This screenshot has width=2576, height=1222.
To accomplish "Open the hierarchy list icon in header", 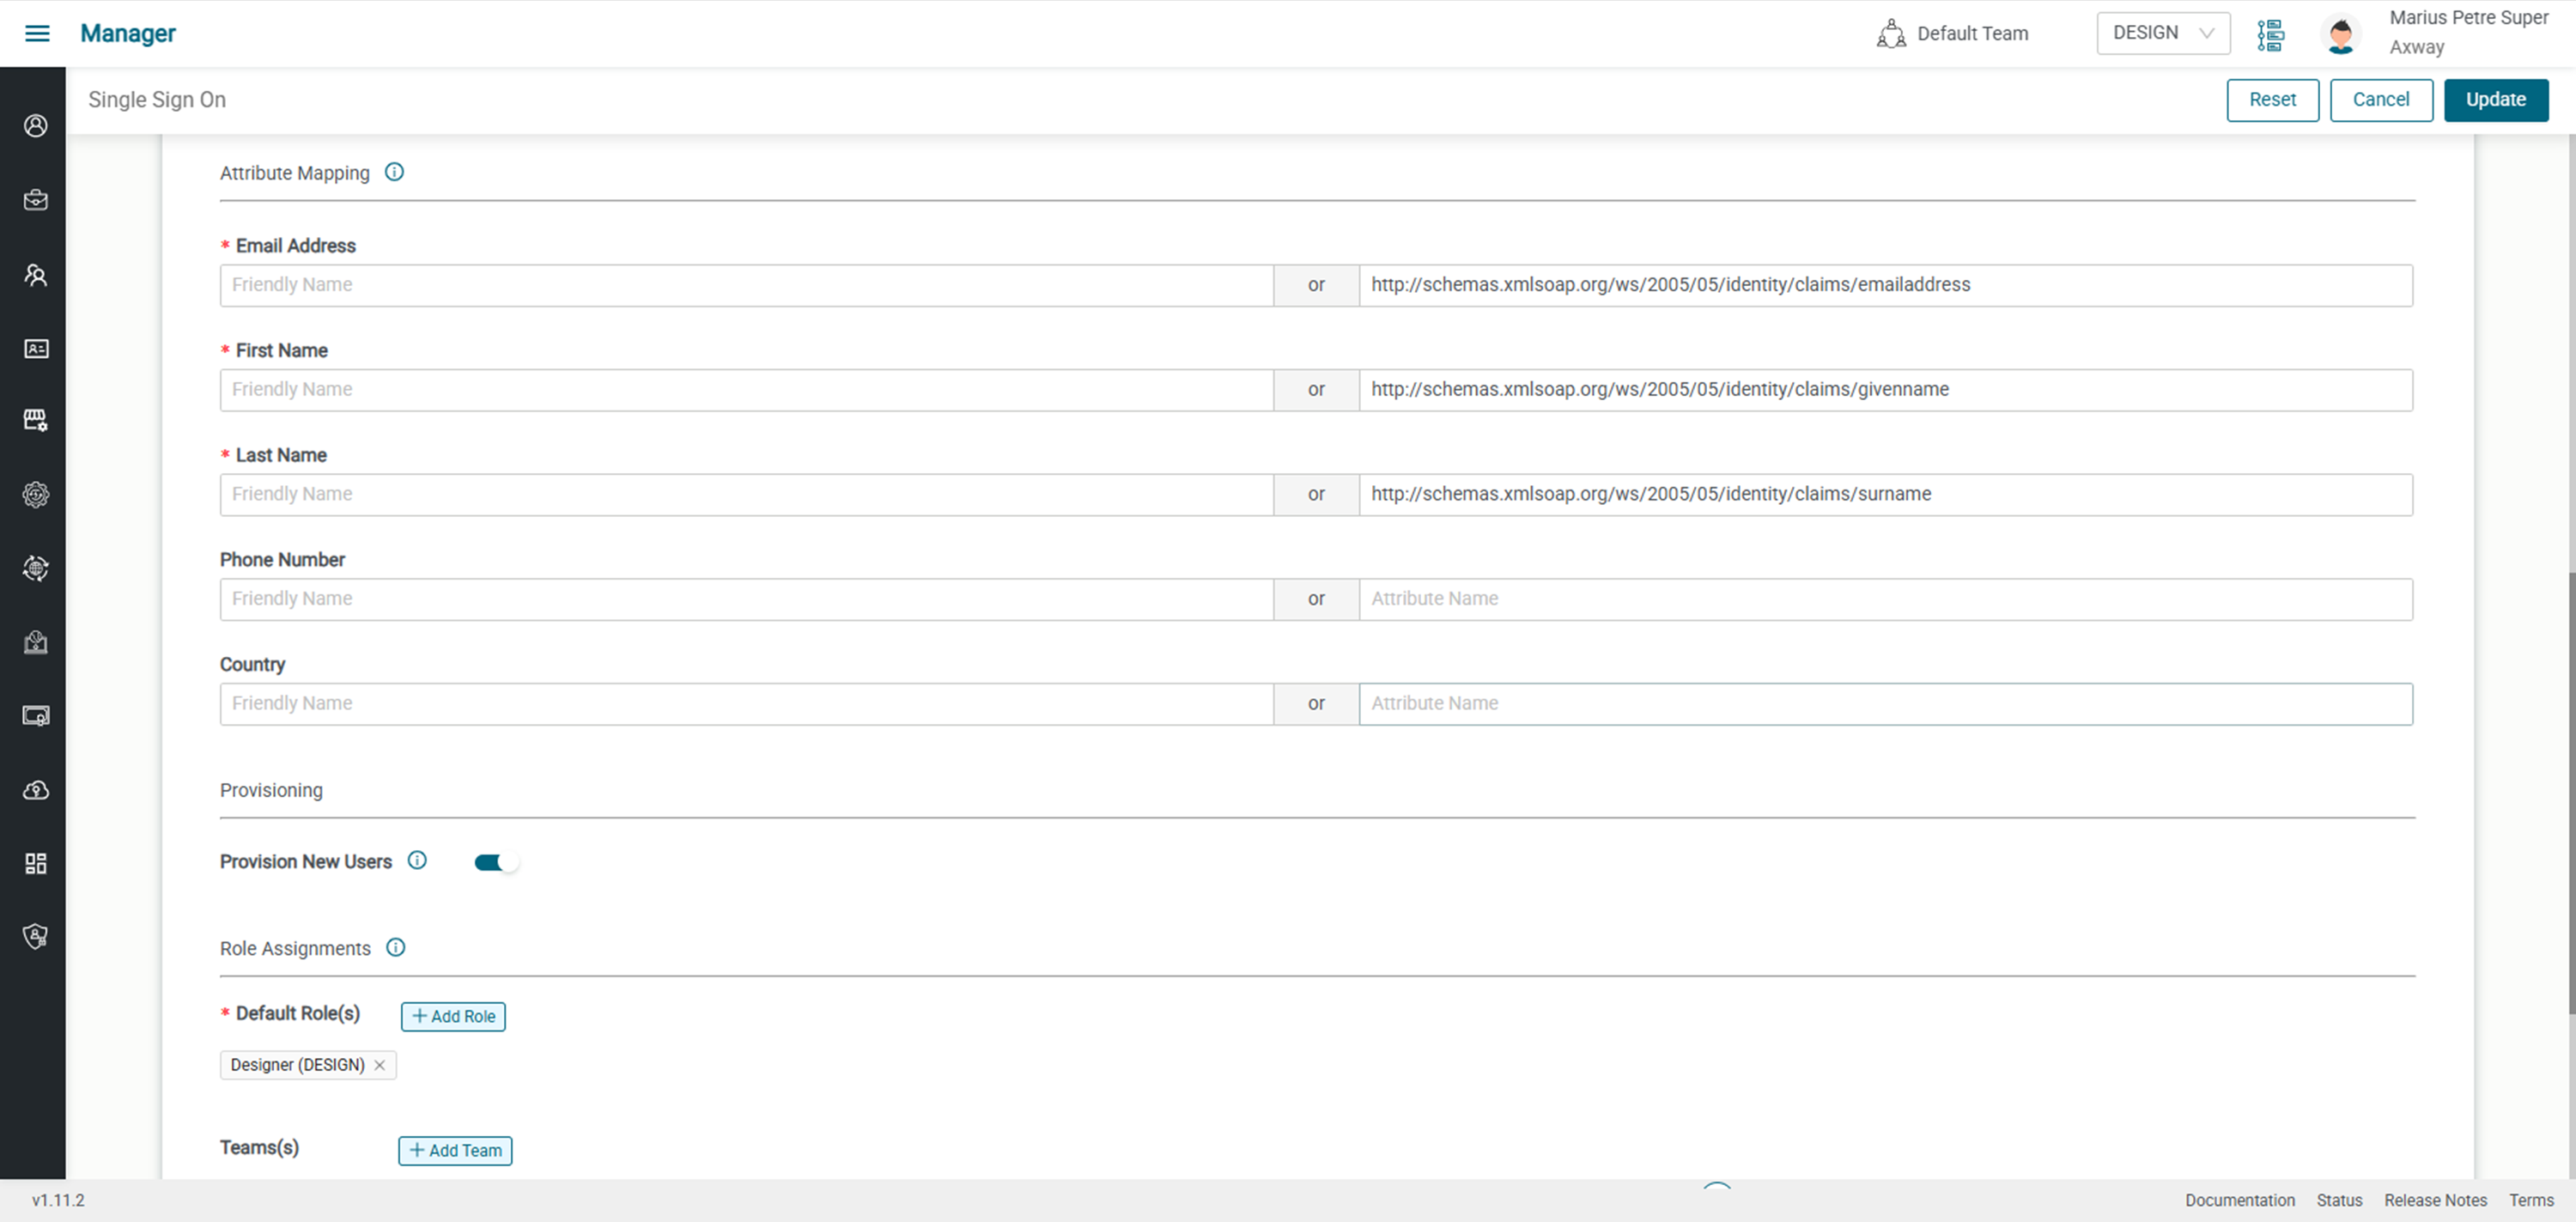I will [2271, 34].
